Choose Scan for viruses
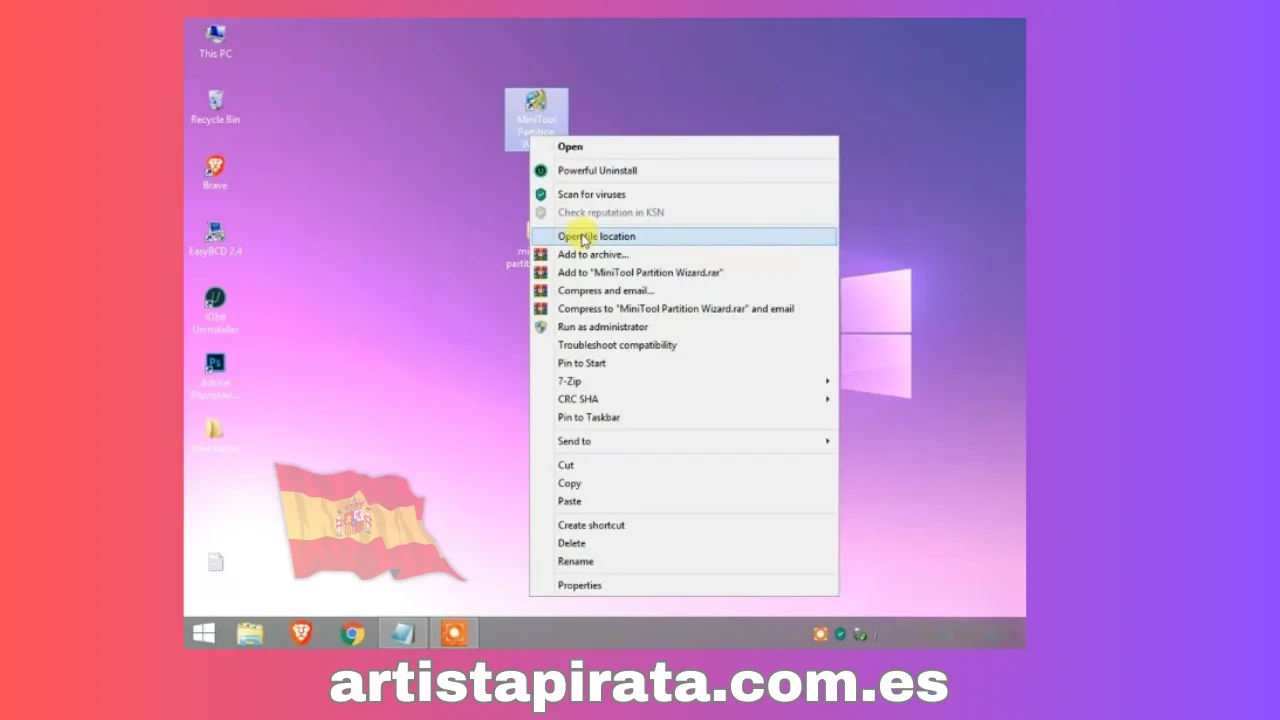This screenshot has height=720, width=1280. (x=684, y=195)
